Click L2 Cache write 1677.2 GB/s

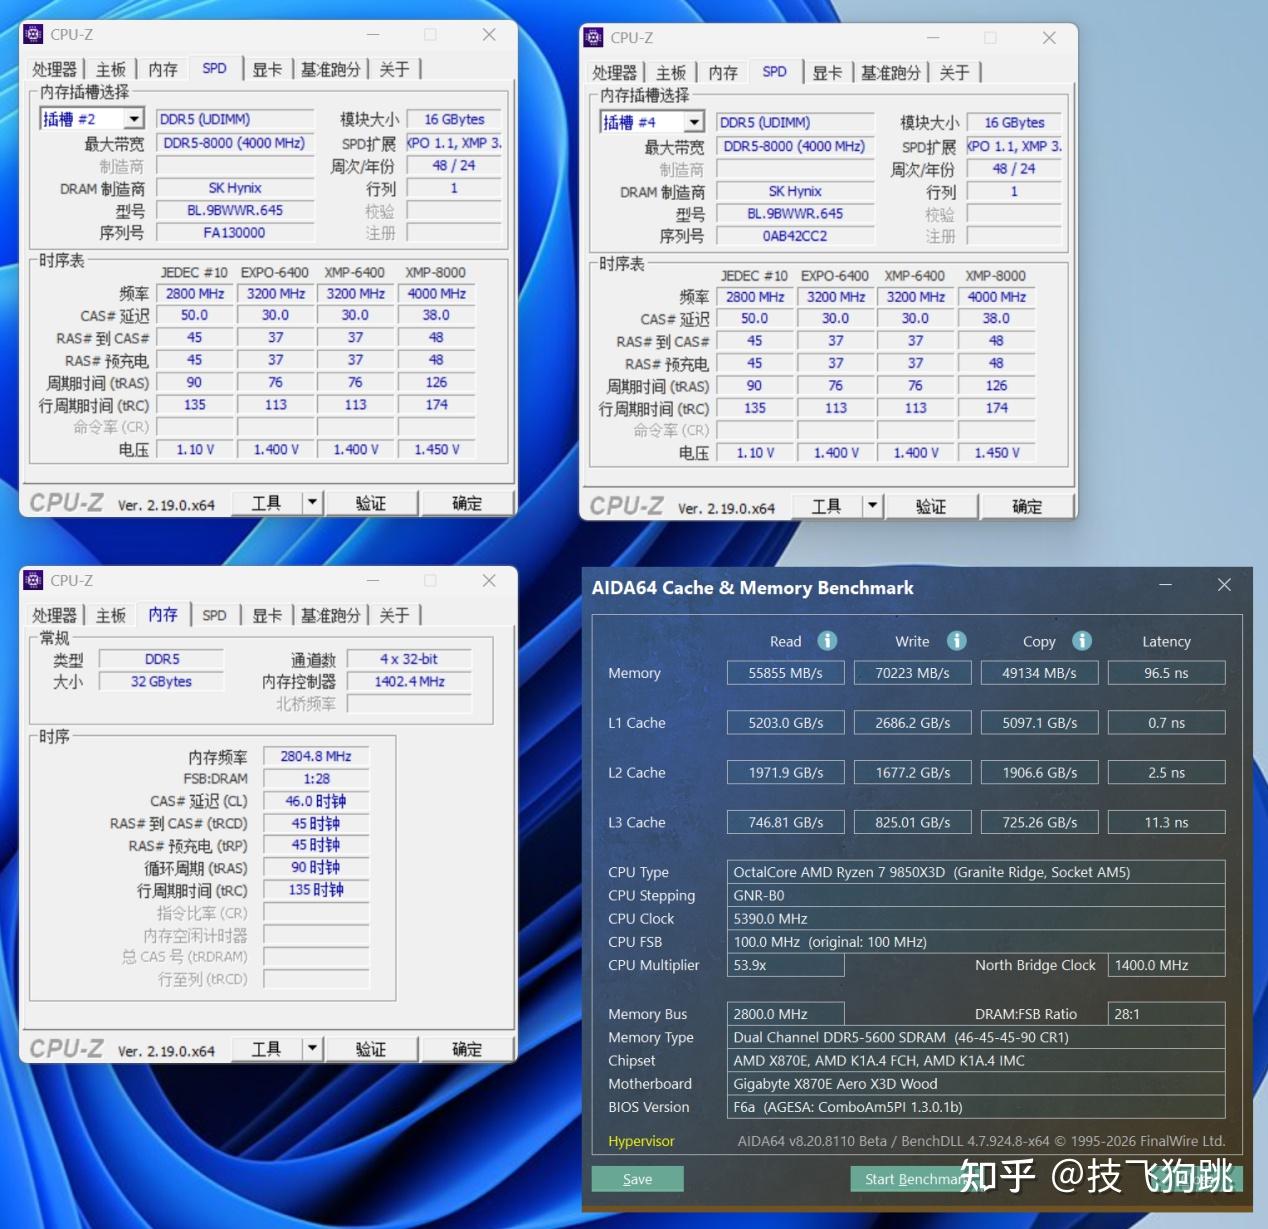(x=913, y=772)
